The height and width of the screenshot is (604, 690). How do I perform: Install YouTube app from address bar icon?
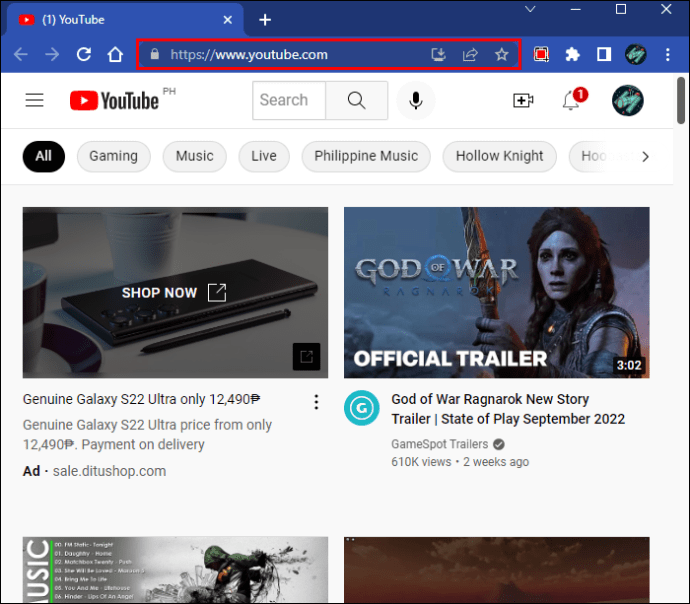(438, 54)
